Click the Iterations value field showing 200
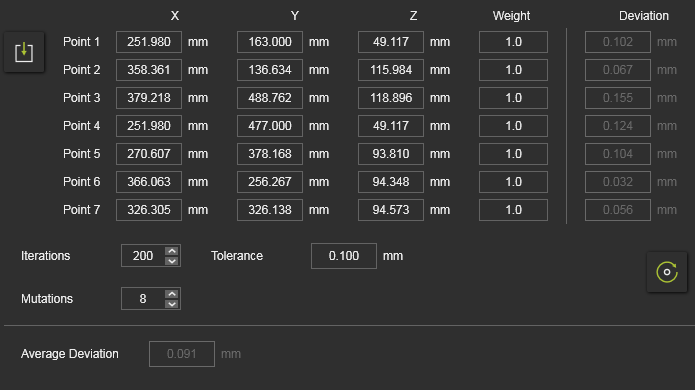The height and width of the screenshot is (390, 695). tap(143, 256)
